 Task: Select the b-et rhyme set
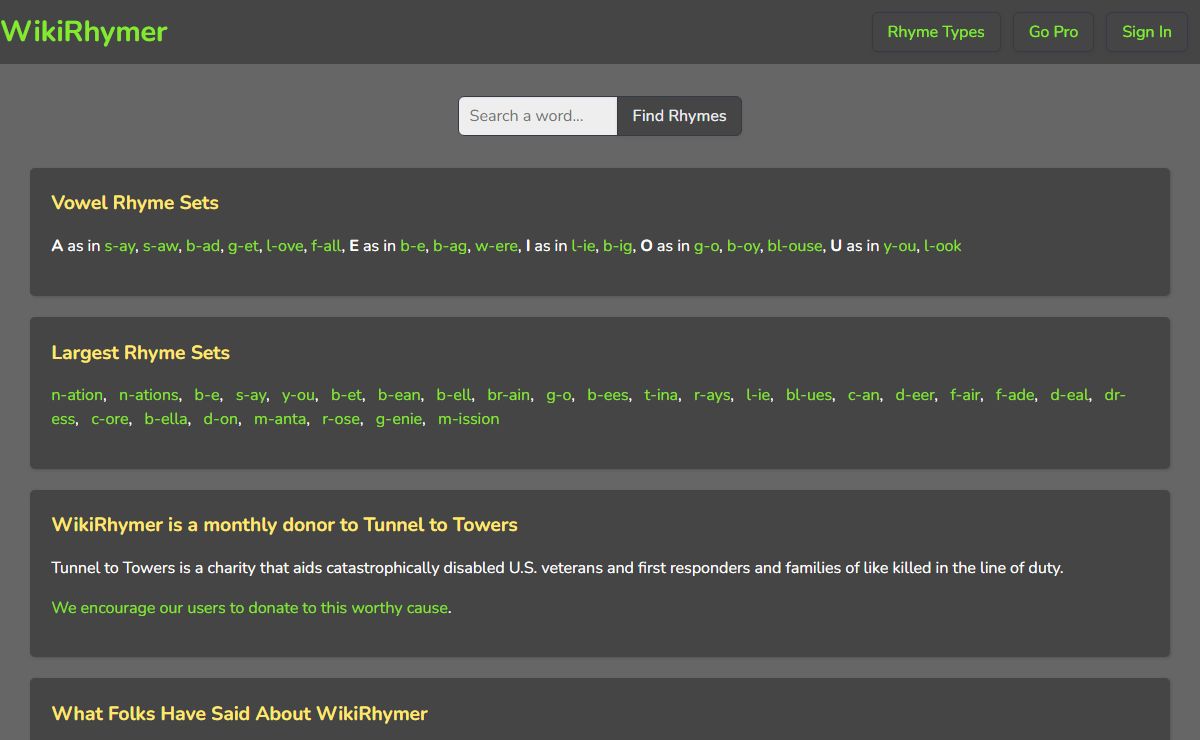click(x=346, y=395)
